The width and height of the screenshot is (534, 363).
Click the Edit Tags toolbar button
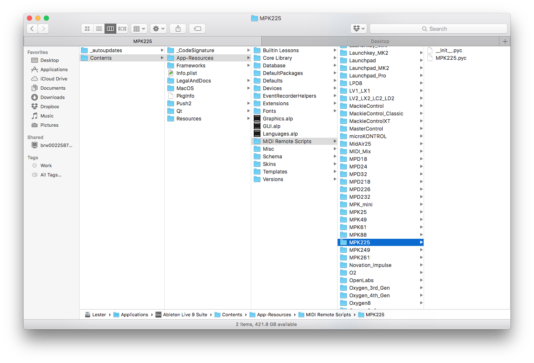(198, 29)
